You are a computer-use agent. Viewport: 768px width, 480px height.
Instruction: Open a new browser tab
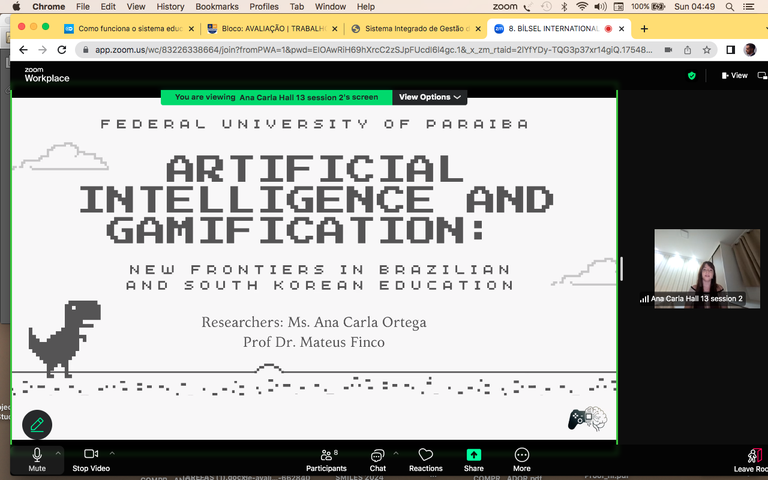644,29
